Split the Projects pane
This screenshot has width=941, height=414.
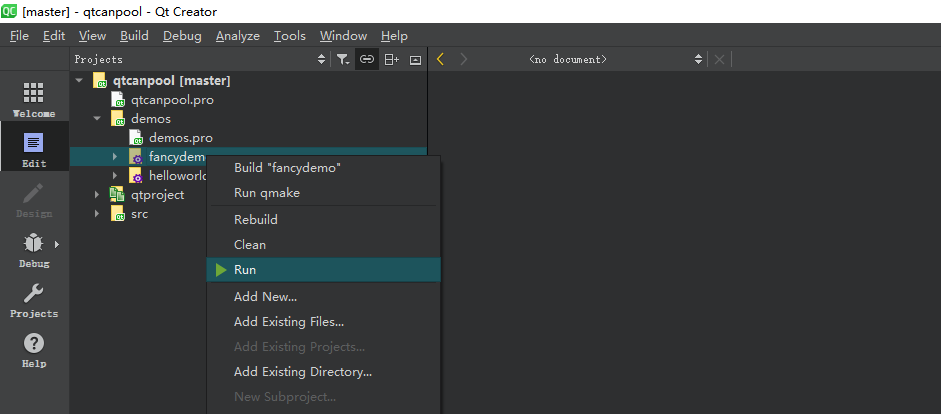(391, 59)
